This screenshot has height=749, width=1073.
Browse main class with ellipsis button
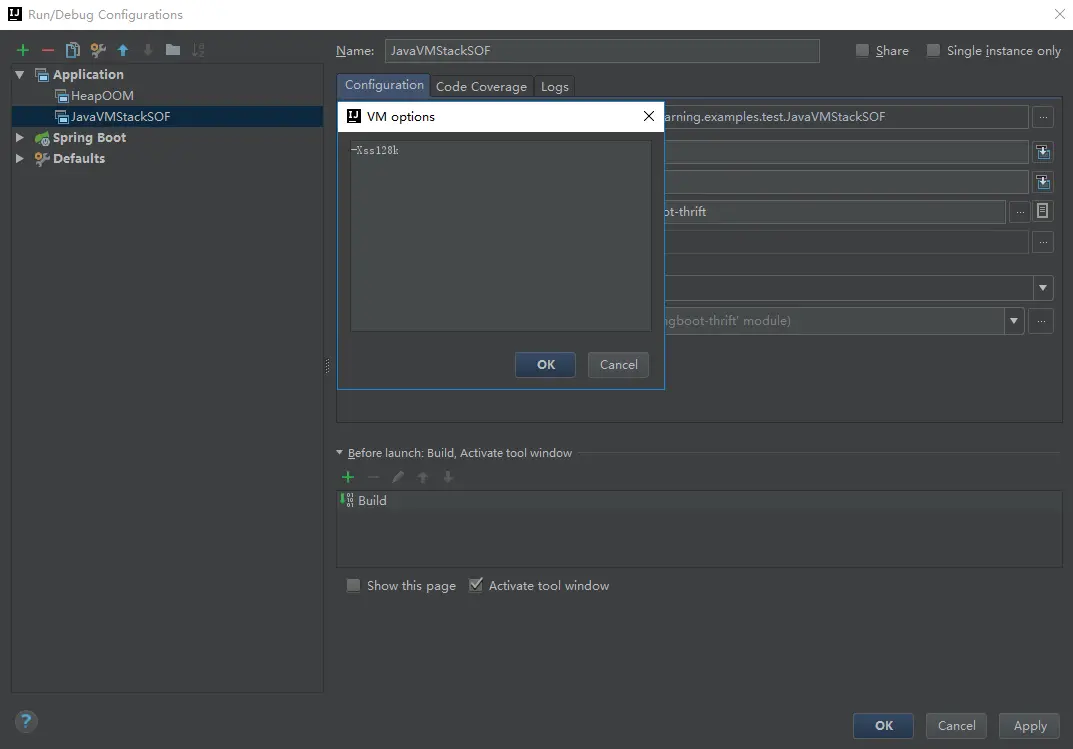pyautogui.click(x=1043, y=117)
